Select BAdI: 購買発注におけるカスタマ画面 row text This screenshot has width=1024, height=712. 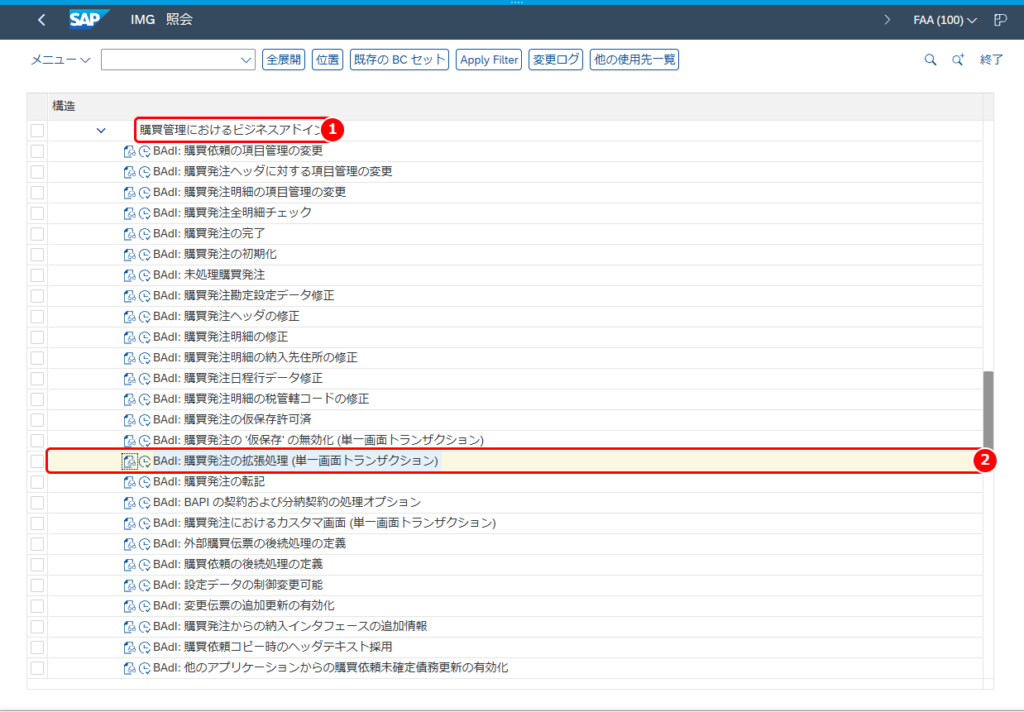coord(325,523)
